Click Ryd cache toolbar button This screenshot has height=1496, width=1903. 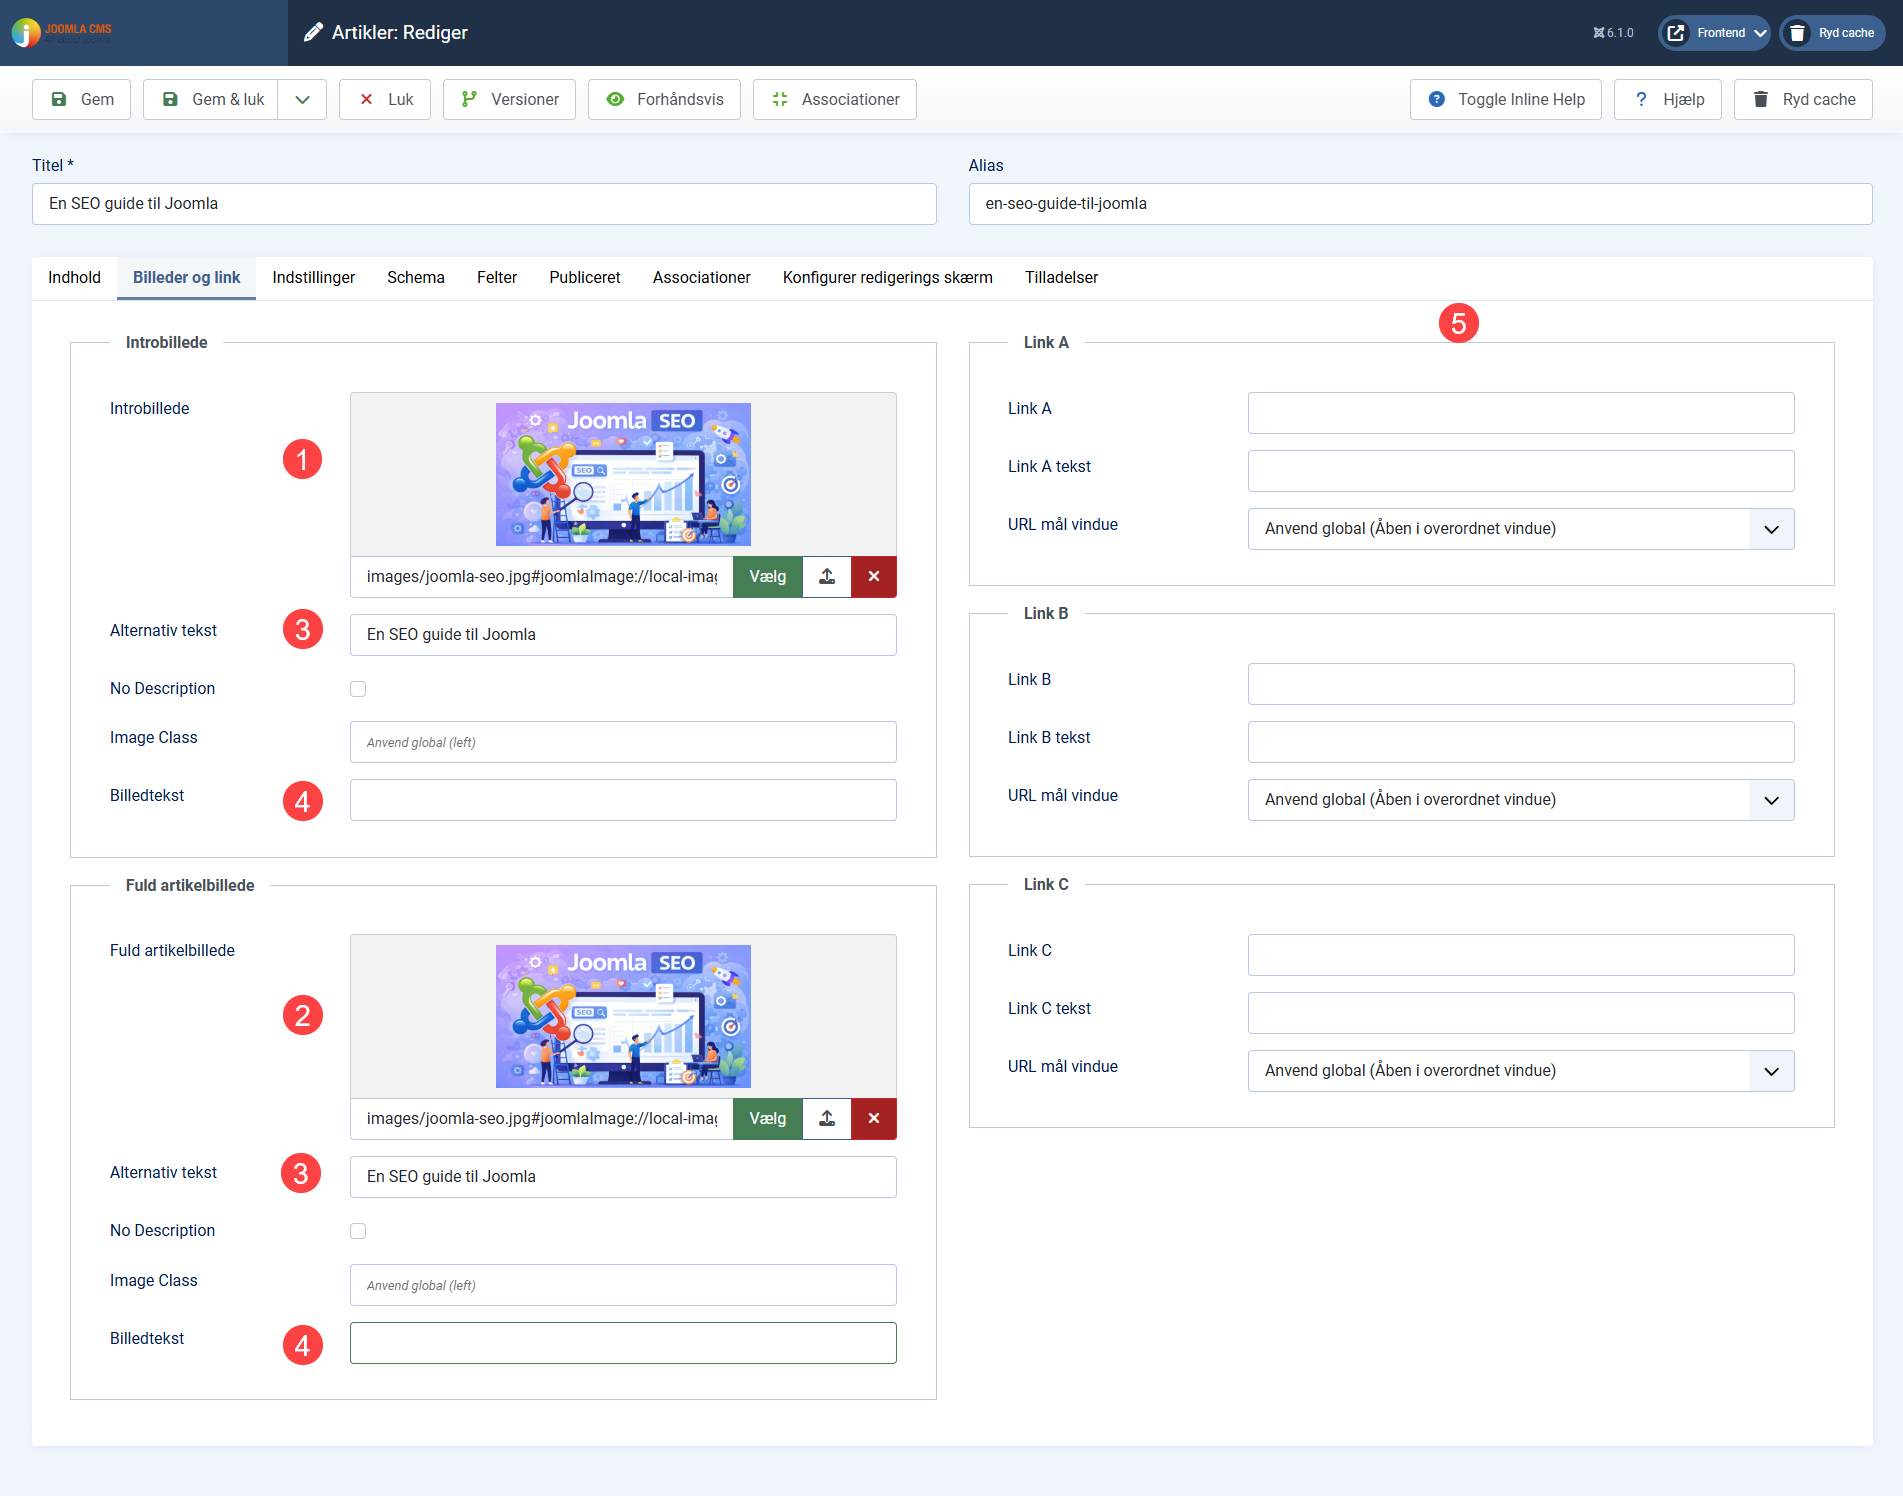(x=1803, y=99)
